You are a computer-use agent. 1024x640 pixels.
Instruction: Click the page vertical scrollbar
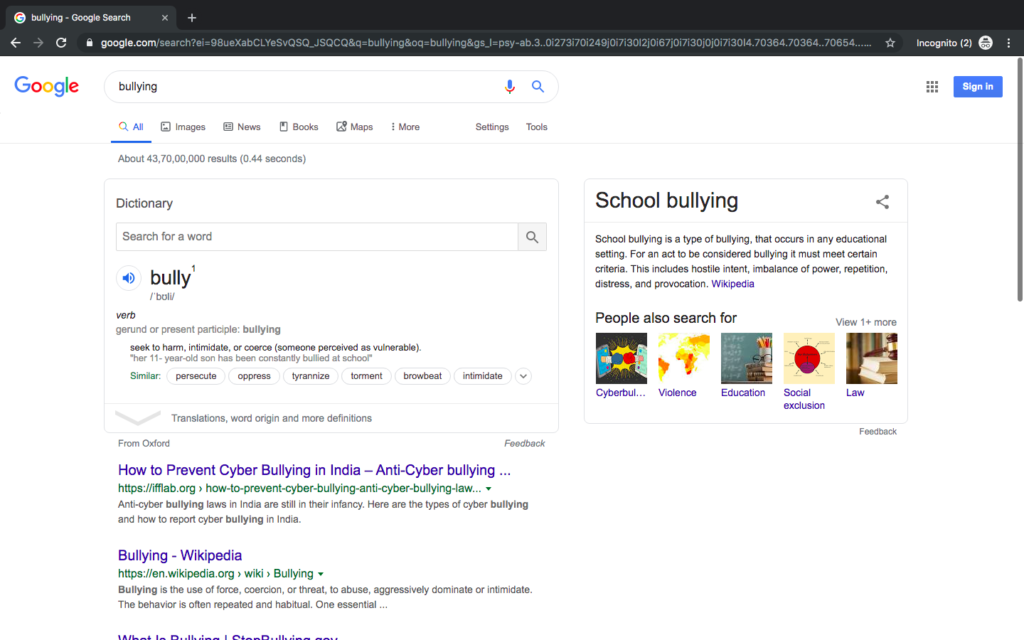pos(1019,180)
